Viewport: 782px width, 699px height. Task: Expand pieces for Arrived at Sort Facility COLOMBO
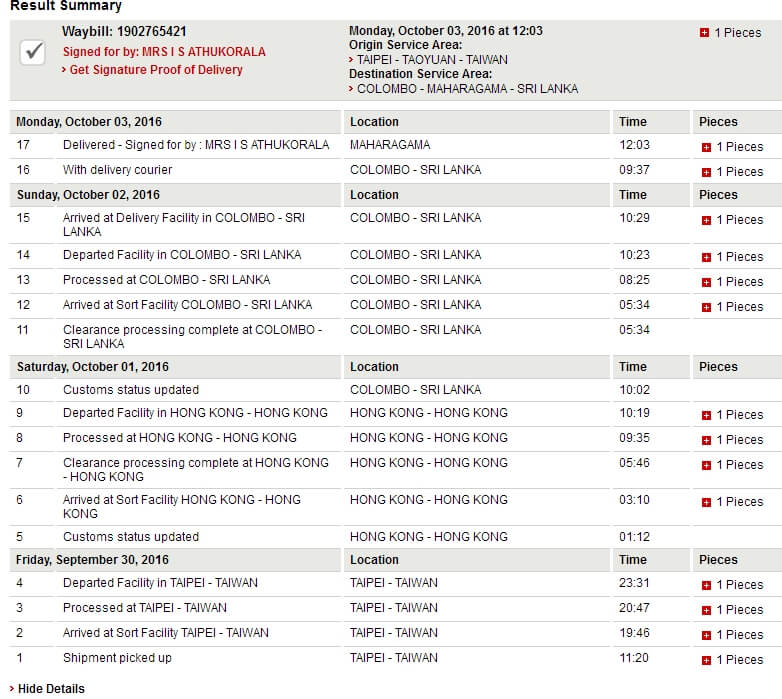706,307
